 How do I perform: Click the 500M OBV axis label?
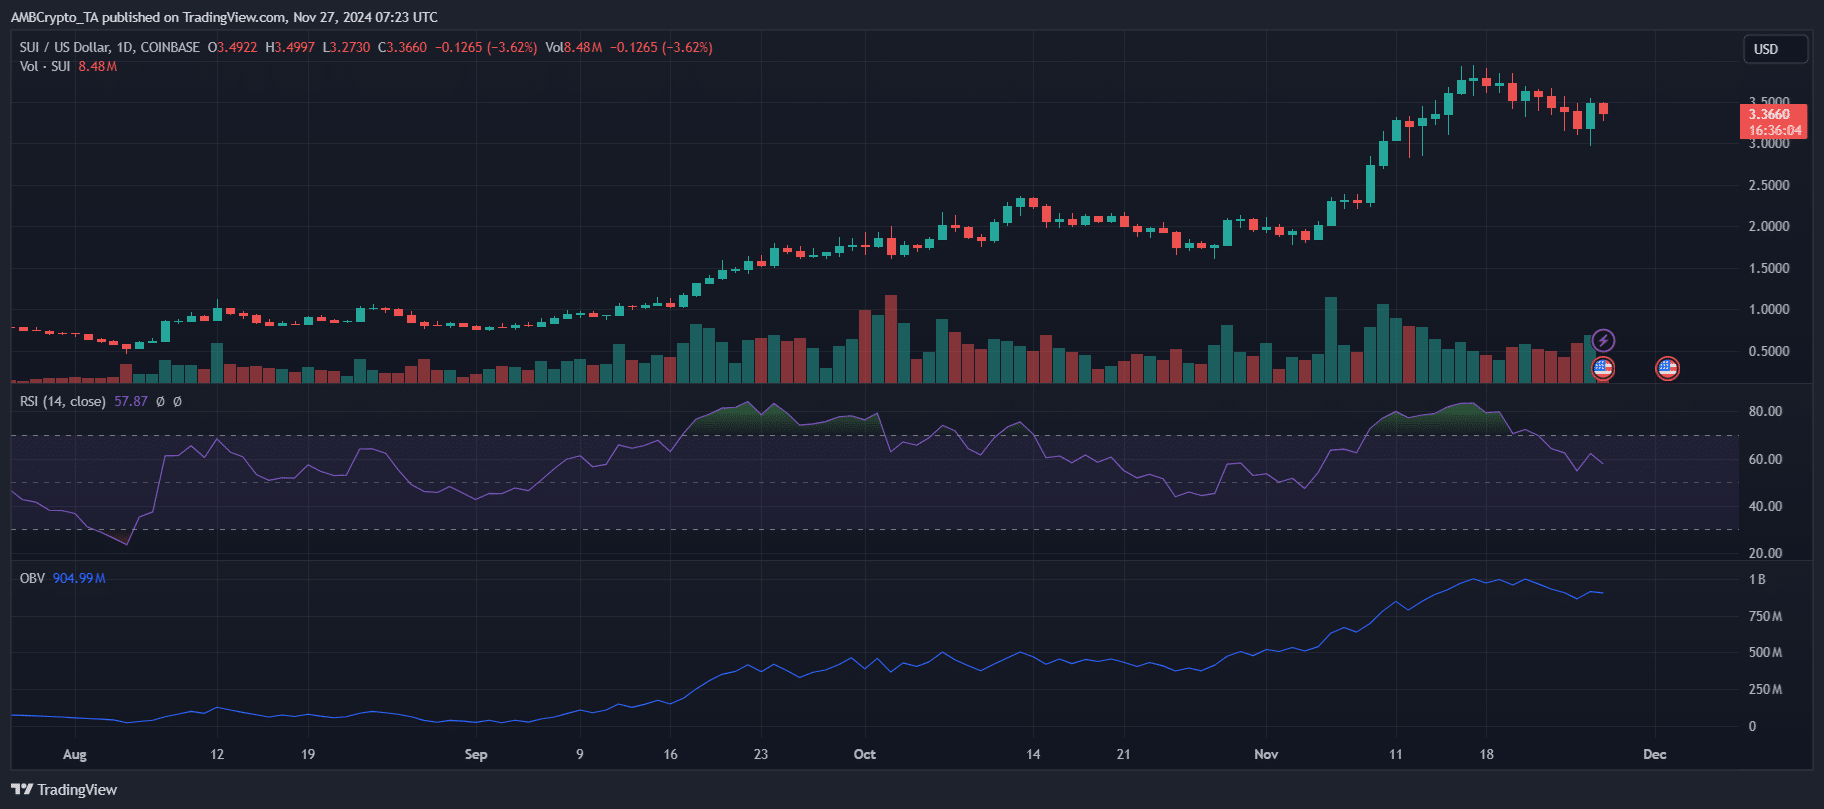1765,652
